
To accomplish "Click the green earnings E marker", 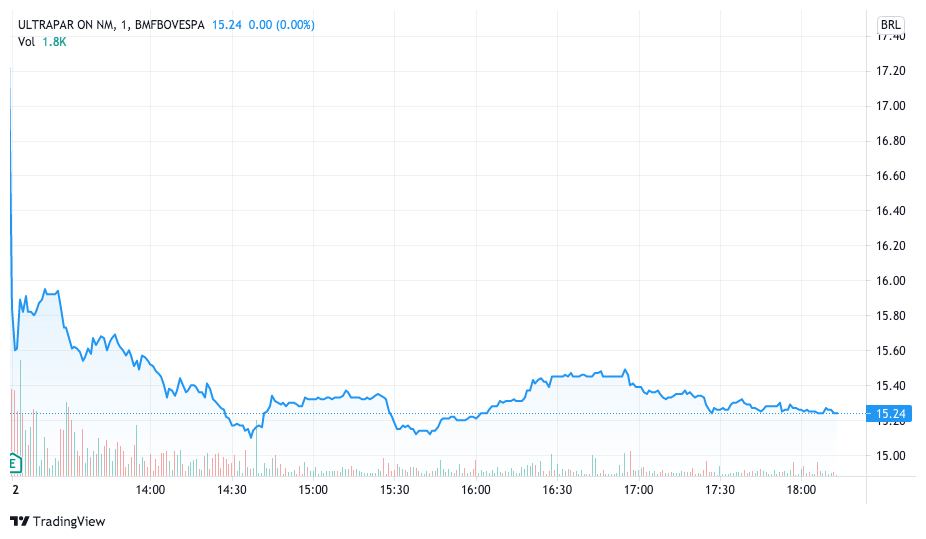I will tap(13, 463).
